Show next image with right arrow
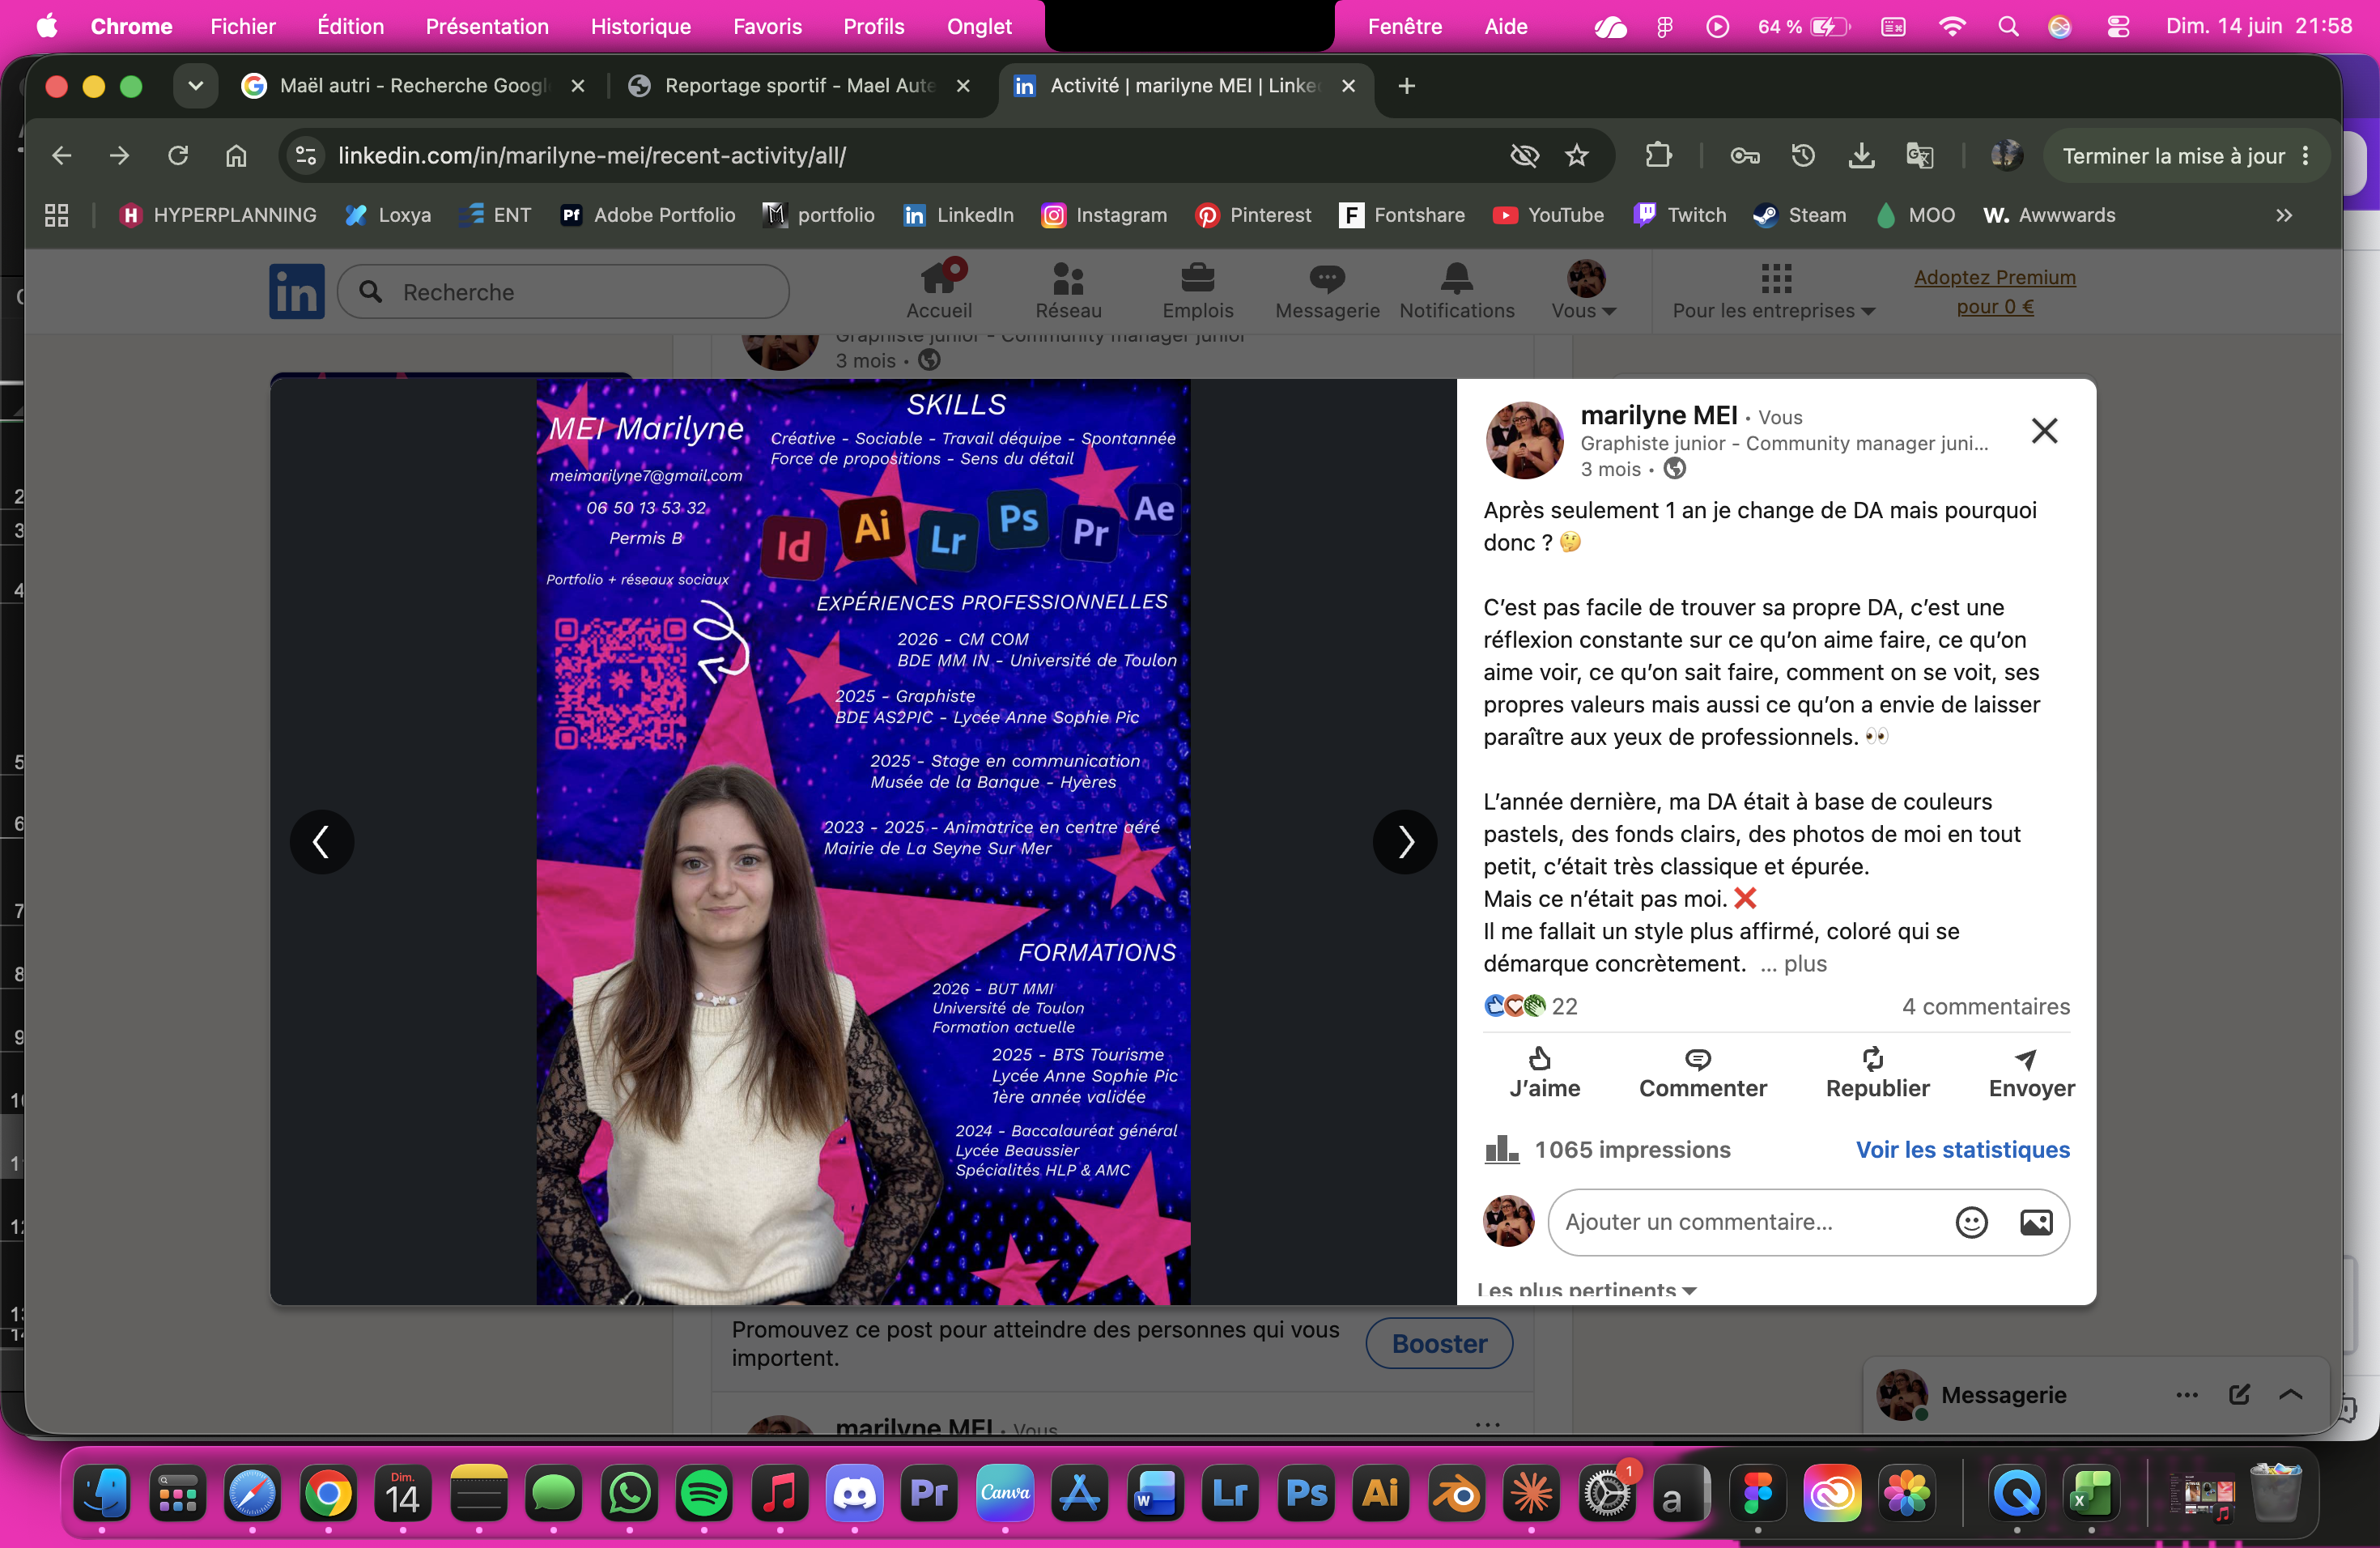The image size is (2380, 1548). click(x=1405, y=842)
